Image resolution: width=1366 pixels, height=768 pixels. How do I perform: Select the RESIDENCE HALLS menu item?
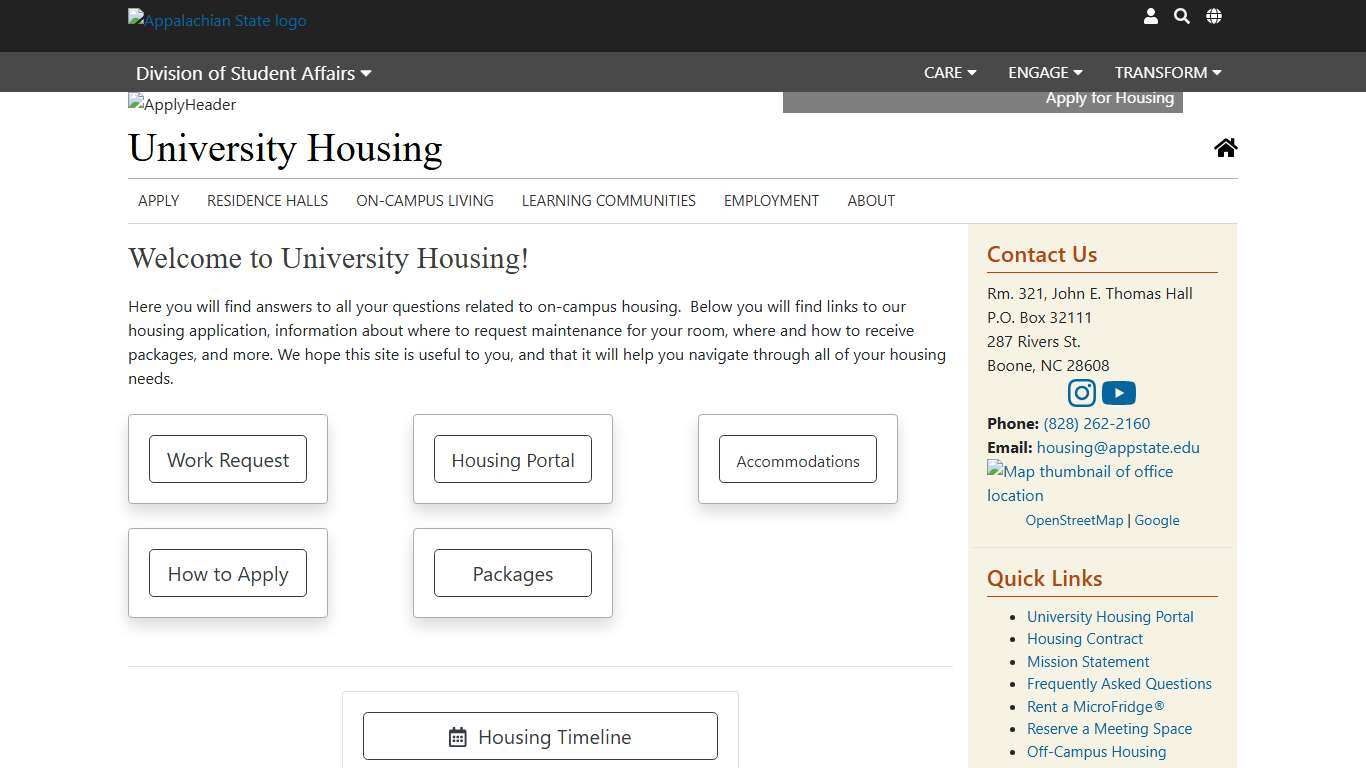point(267,201)
